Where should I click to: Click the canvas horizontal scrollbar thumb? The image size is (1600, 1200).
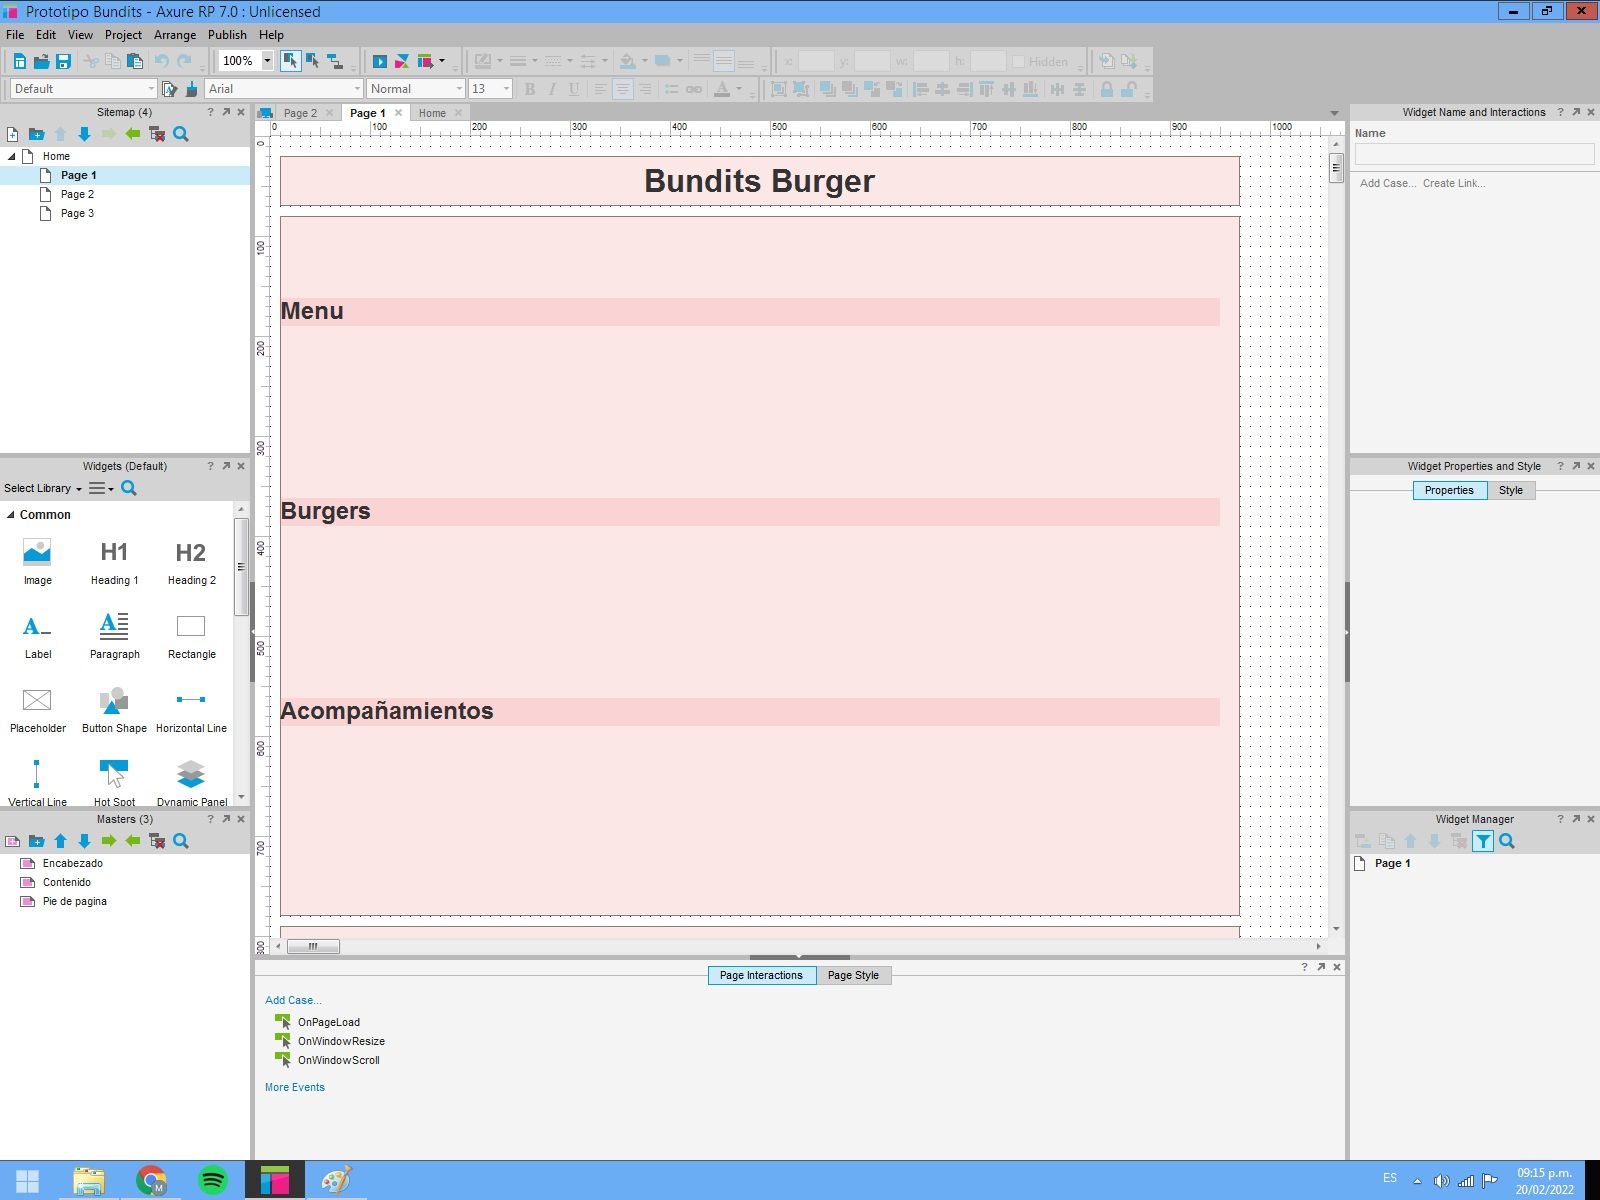coord(313,946)
